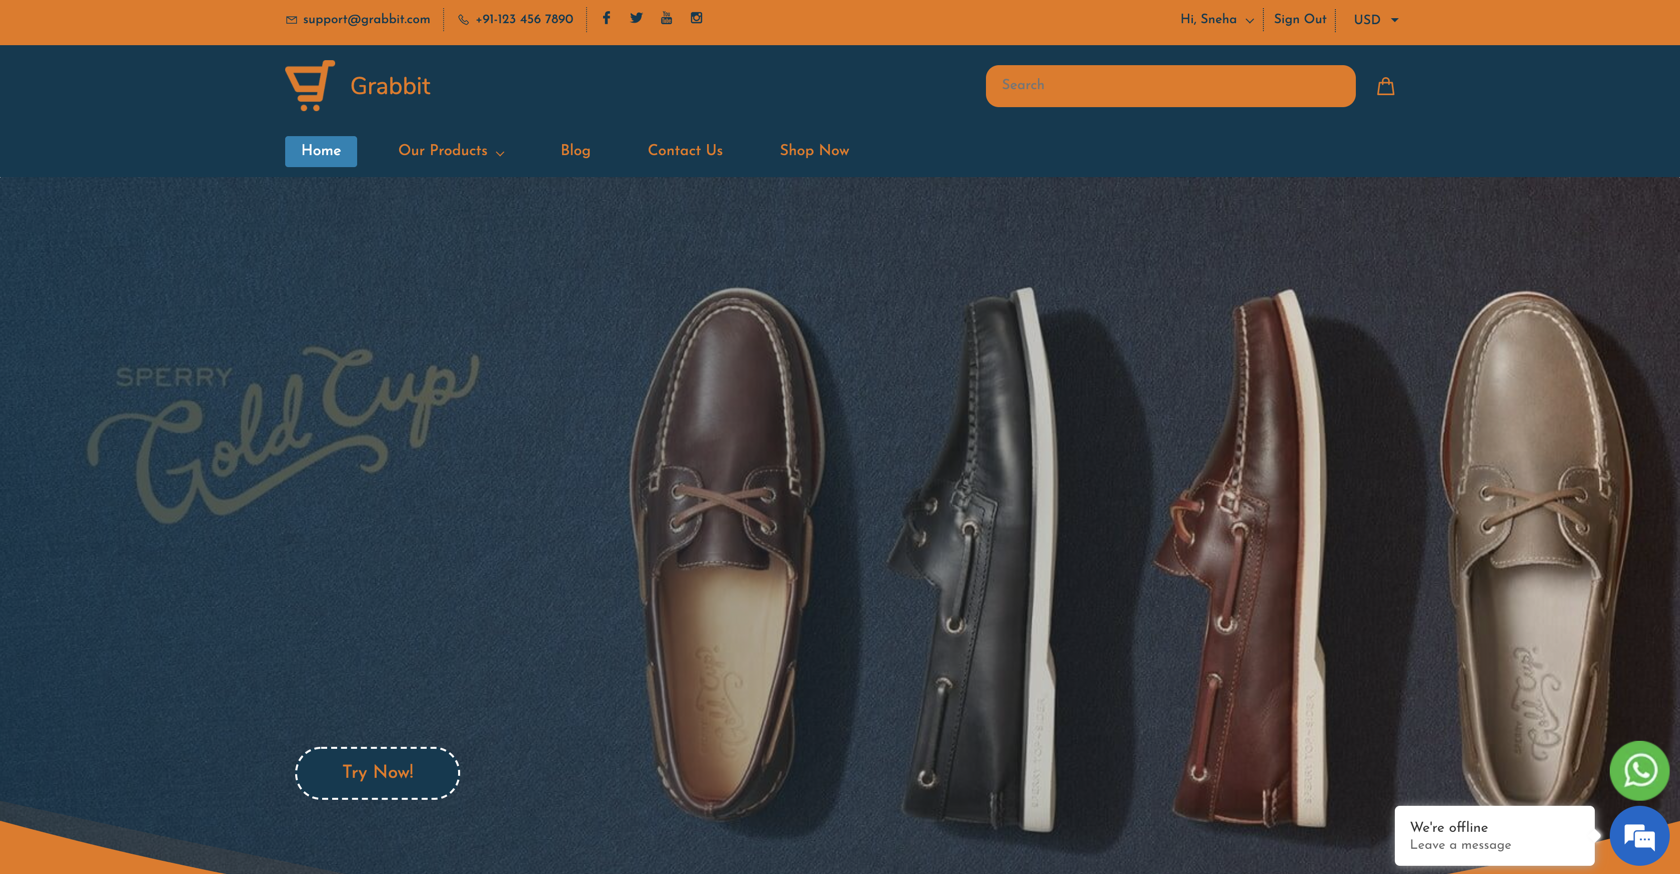Click the support@grabbit.com email link

[x=366, y=20]
